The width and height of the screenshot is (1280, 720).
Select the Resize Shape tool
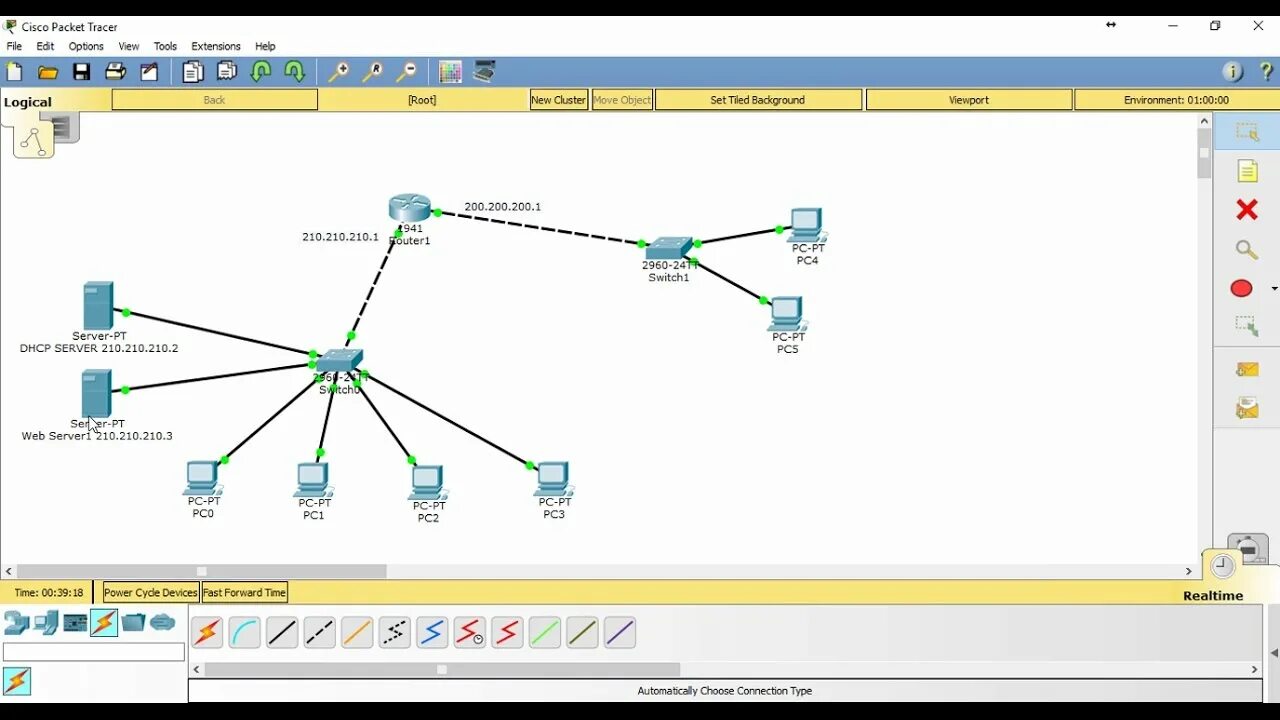click(x=1246, y=326)
